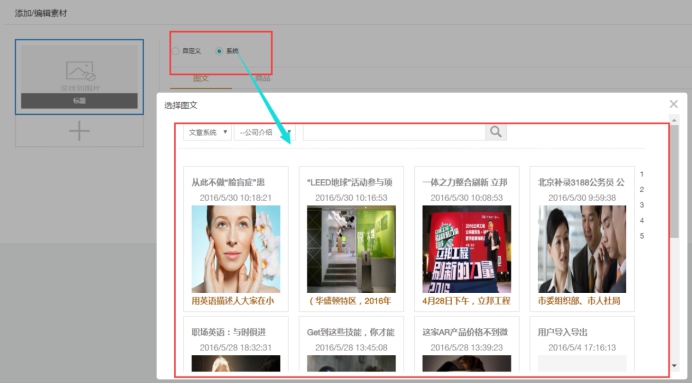The width and height of the screenshot is (692, 384).
Task: Go to page 2 of articles
Action: pyautogui.click(x=642, y=190)
